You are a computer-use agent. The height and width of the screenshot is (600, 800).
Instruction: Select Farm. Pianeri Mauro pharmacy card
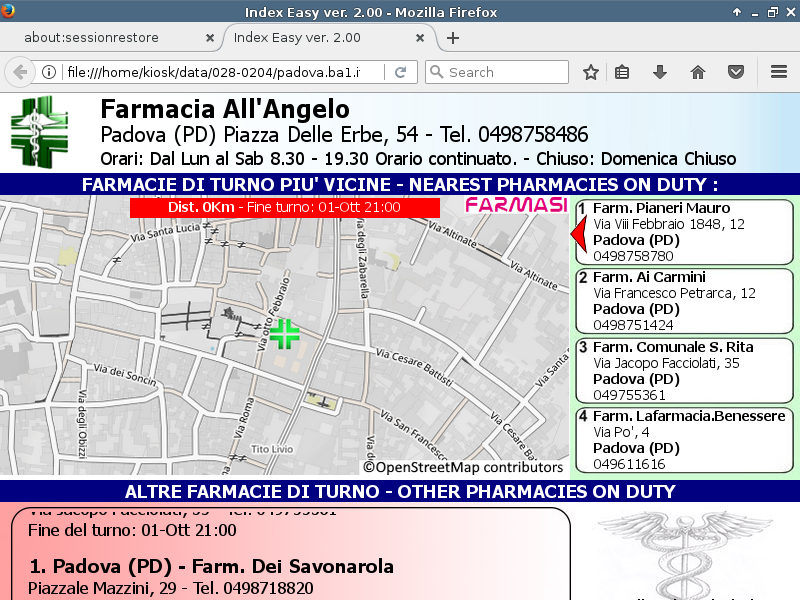(684, 232)
